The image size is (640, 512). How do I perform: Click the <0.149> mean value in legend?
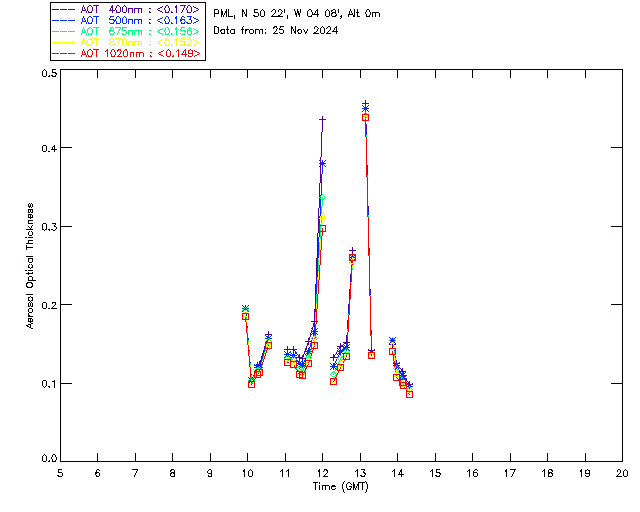(178, 53)
